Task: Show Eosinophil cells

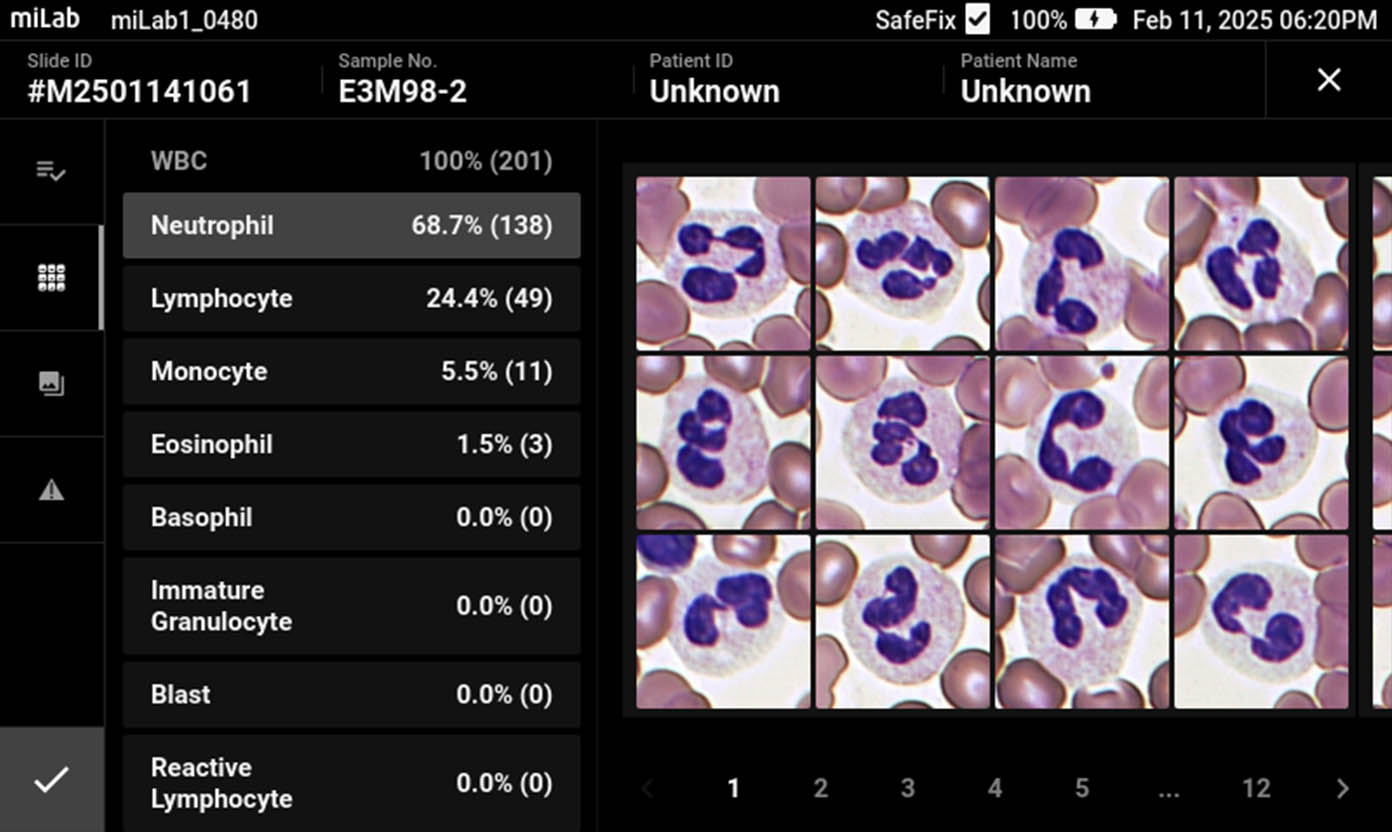Action: point(351,445)
